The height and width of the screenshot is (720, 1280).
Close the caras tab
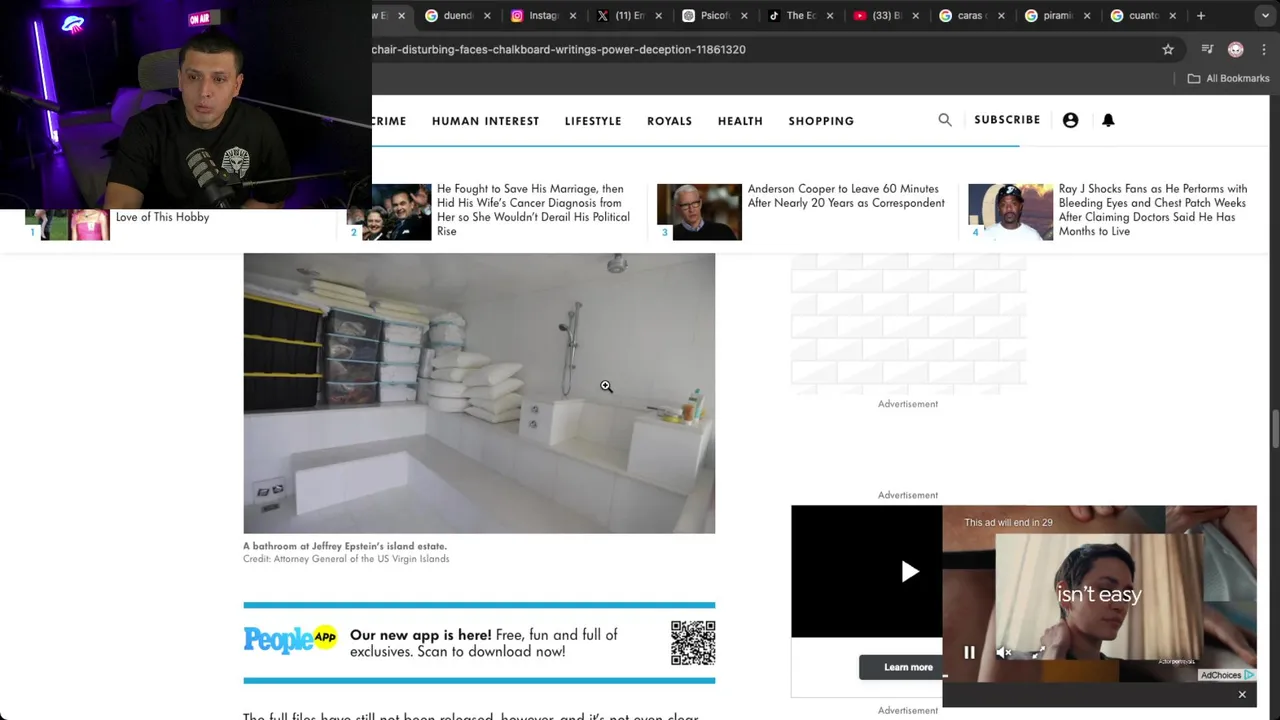pyautogui.click(x=1001, y=16)
